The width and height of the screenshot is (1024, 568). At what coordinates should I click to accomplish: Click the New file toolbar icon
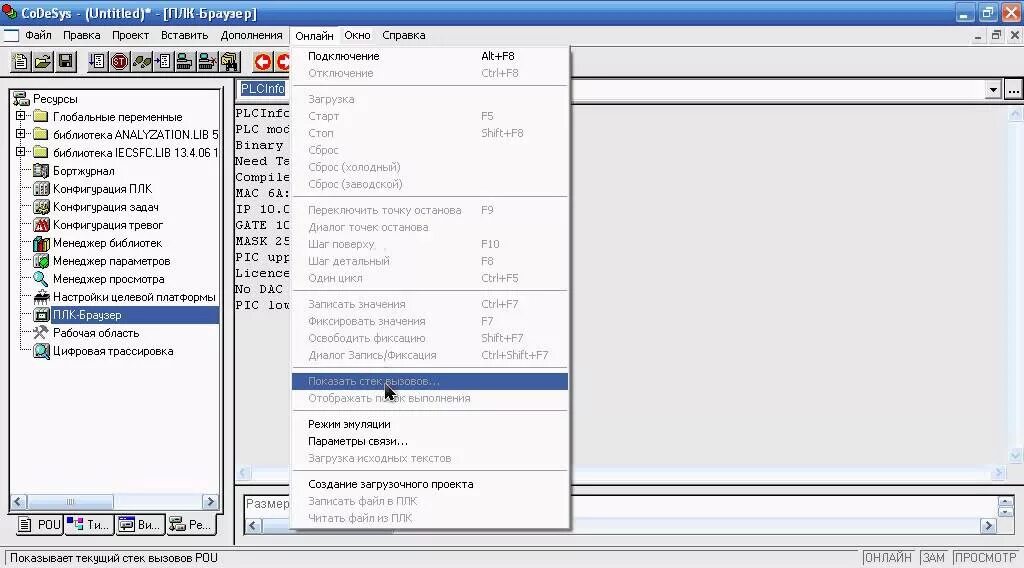click(x=20, y=62)
